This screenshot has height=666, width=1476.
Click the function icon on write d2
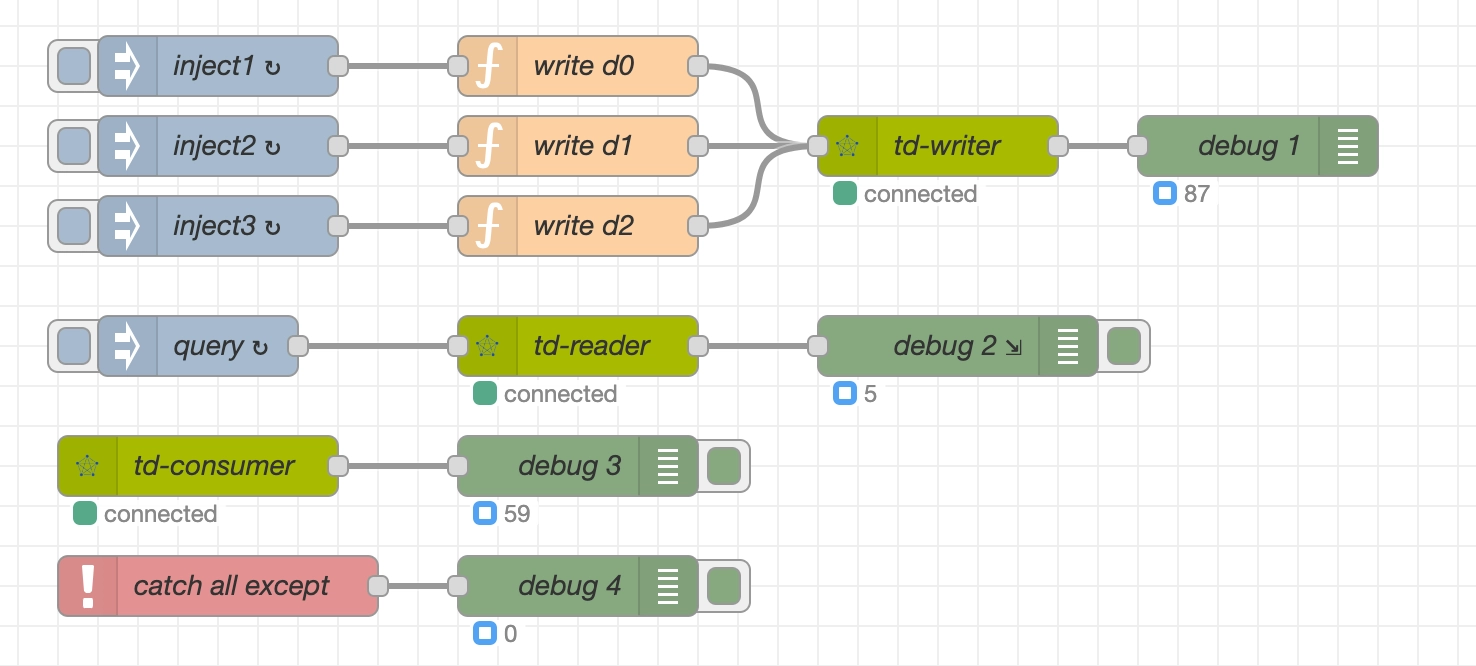click(x=488, y=226)
